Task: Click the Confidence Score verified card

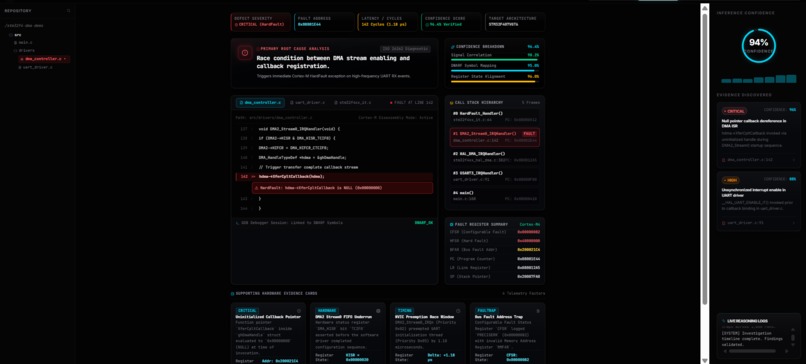Action: click(x=451, y=22)
